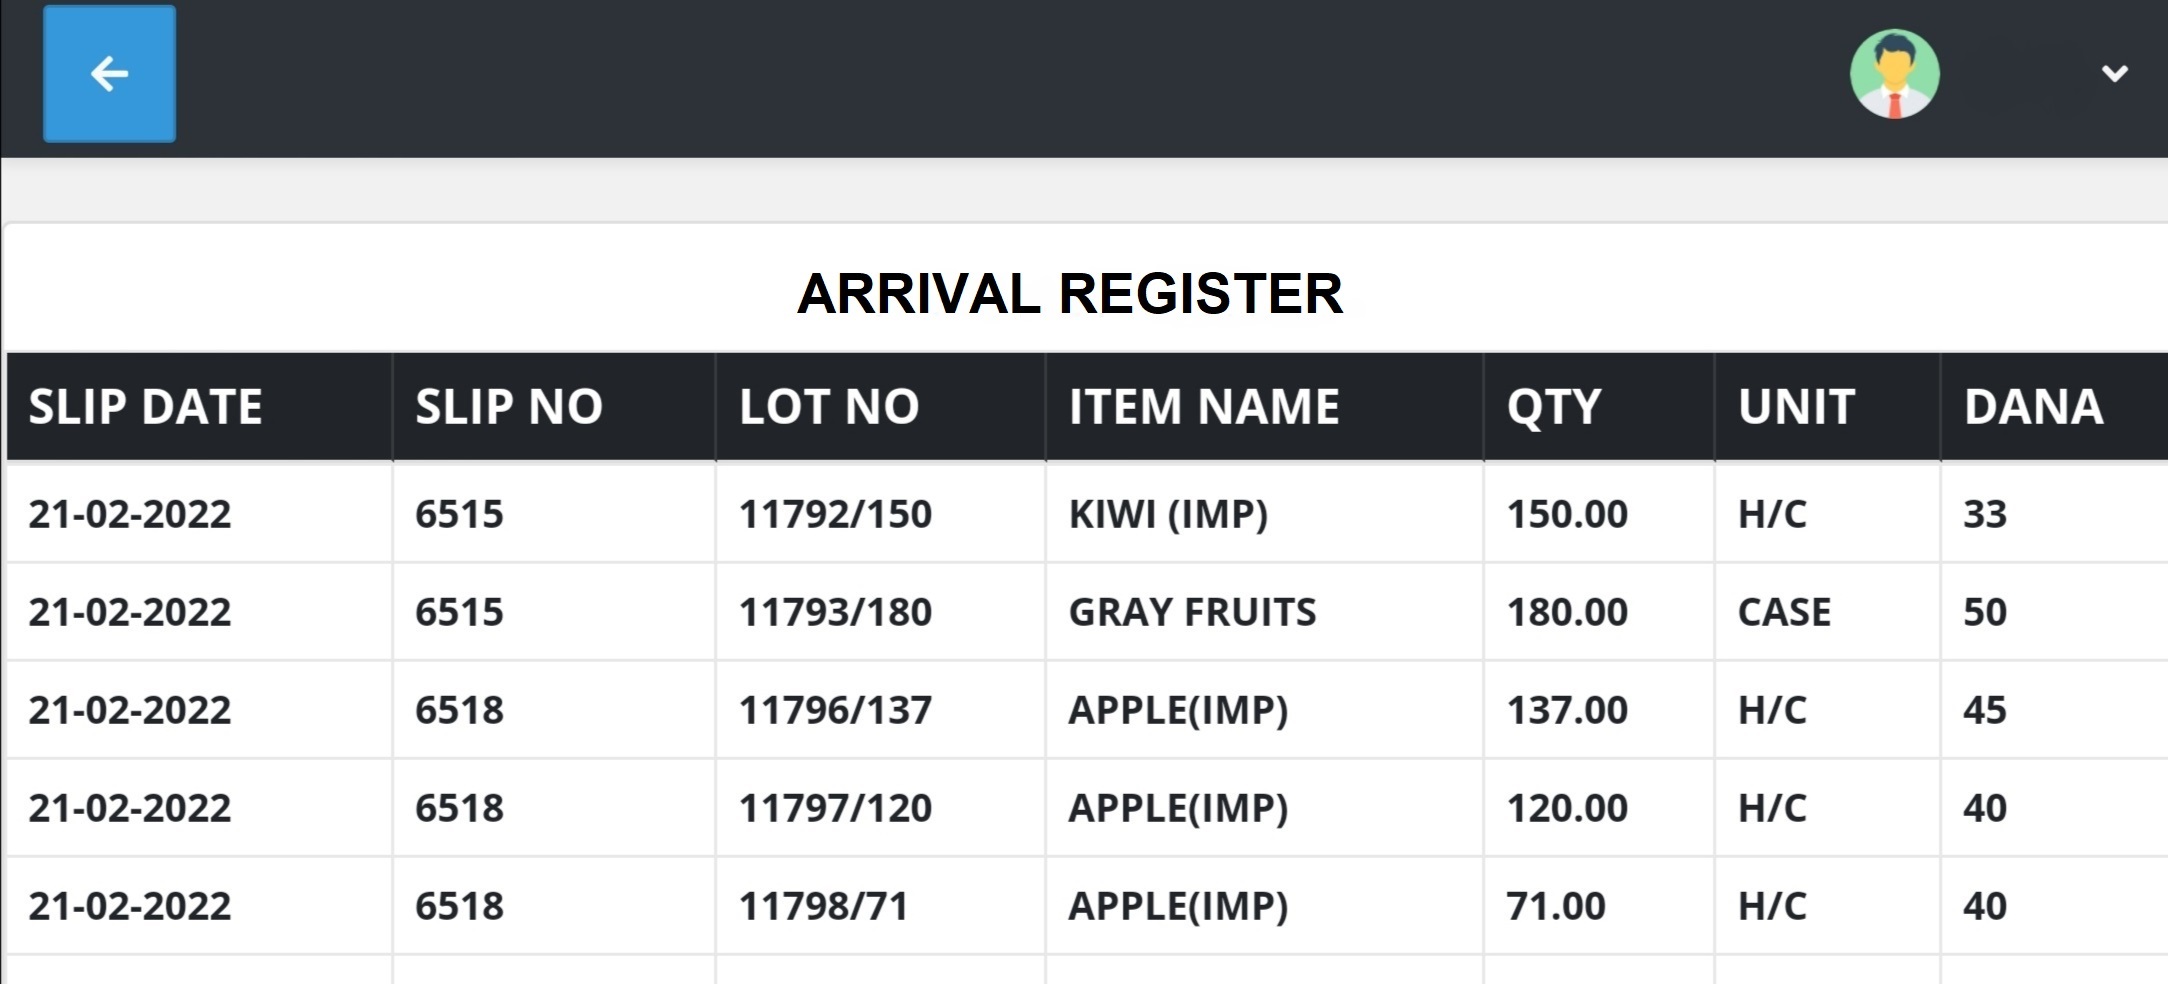This screenshot has width=2168, height=984.
Task: Click lot number 11798/71
Action: click(x=823, y=906)
